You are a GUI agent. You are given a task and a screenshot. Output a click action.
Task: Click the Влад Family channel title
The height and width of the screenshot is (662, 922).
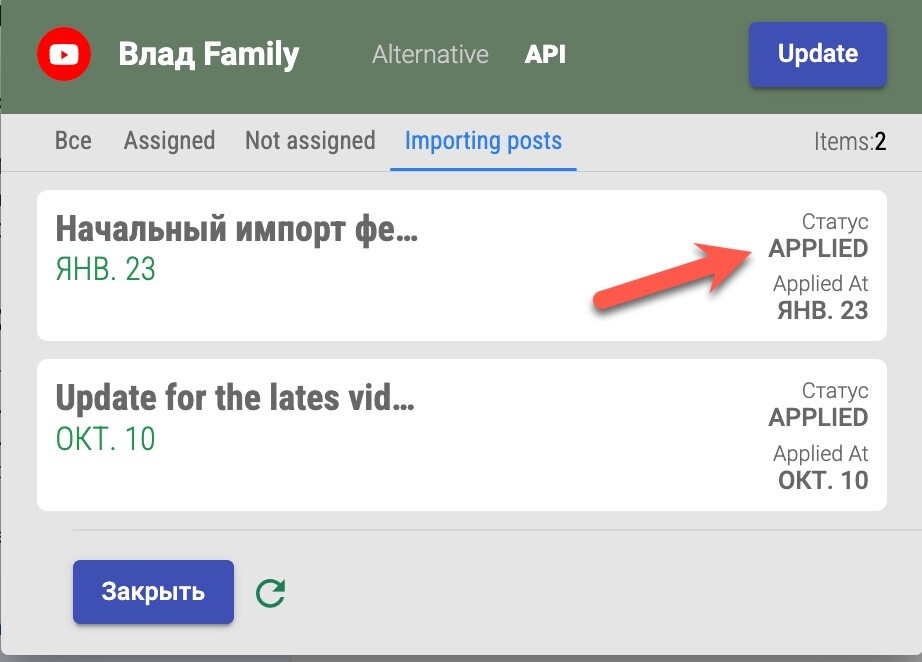click(208, 54)
